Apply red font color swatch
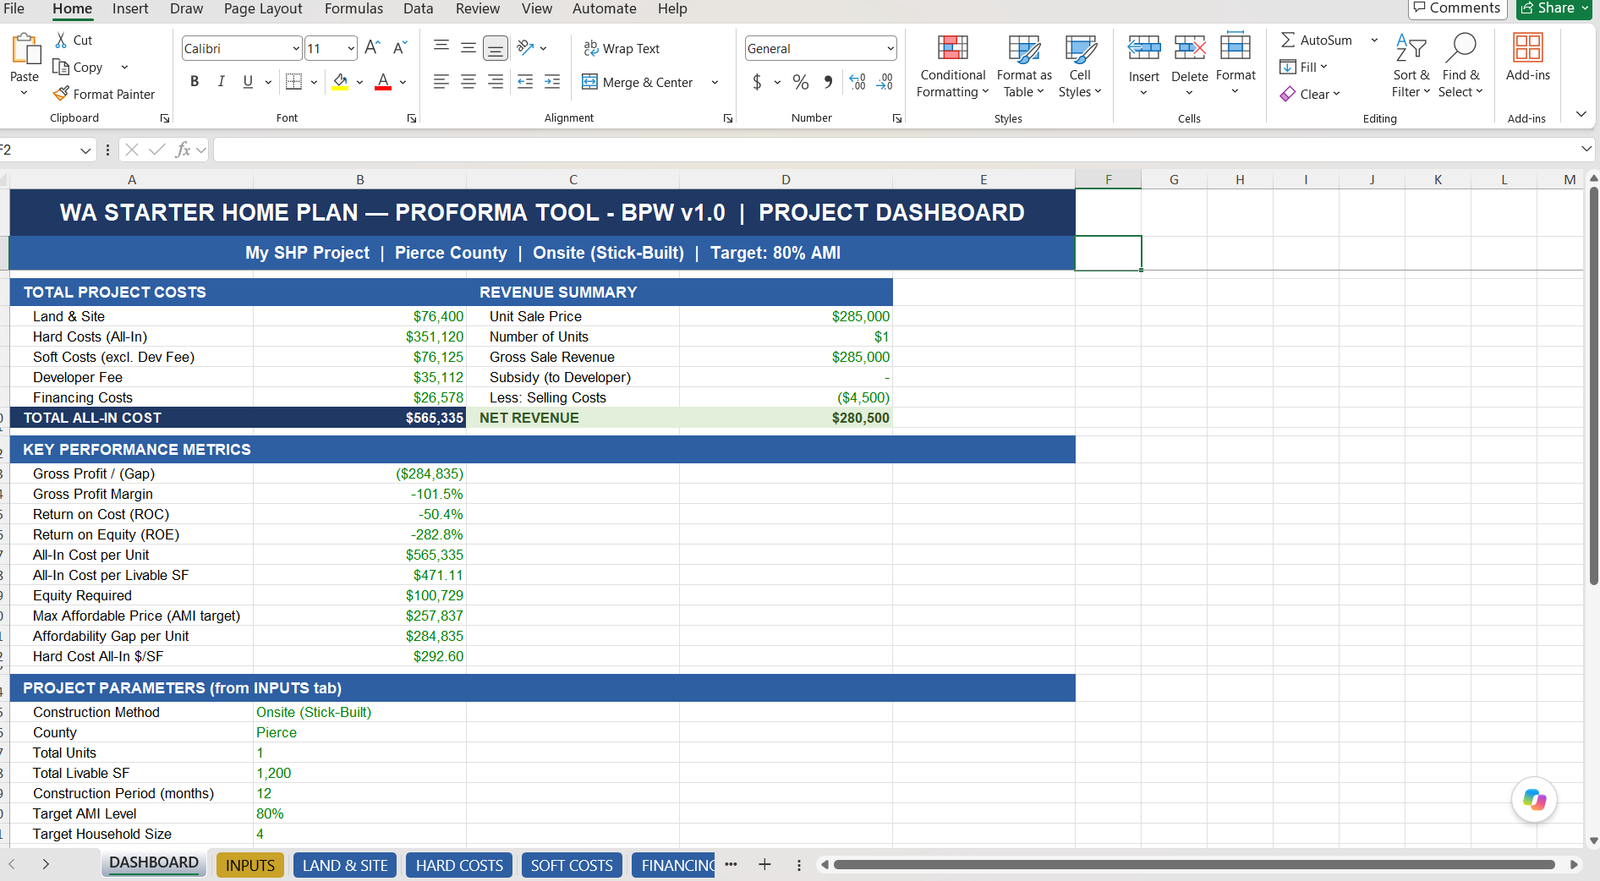This screenshot has width=1600, height=881. pyautogui.click(x=383, y=82)
